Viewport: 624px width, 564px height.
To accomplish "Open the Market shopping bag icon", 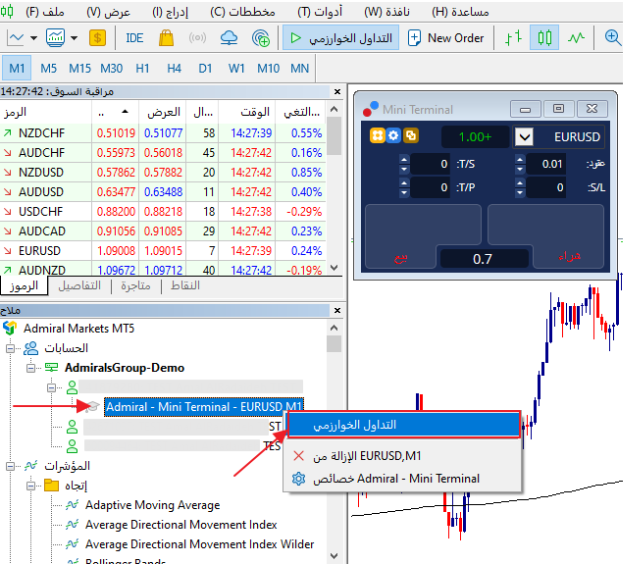I will (166, 38).
